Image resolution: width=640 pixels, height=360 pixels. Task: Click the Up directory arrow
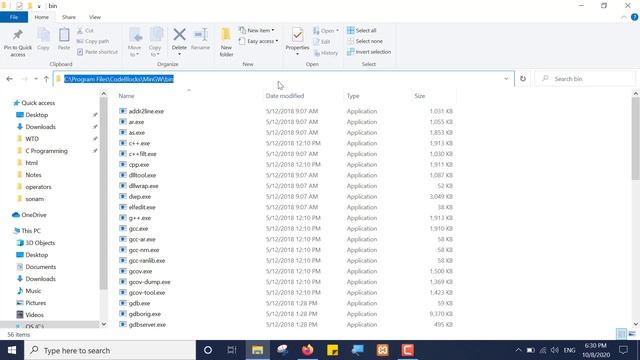click(x=46, y=79)
